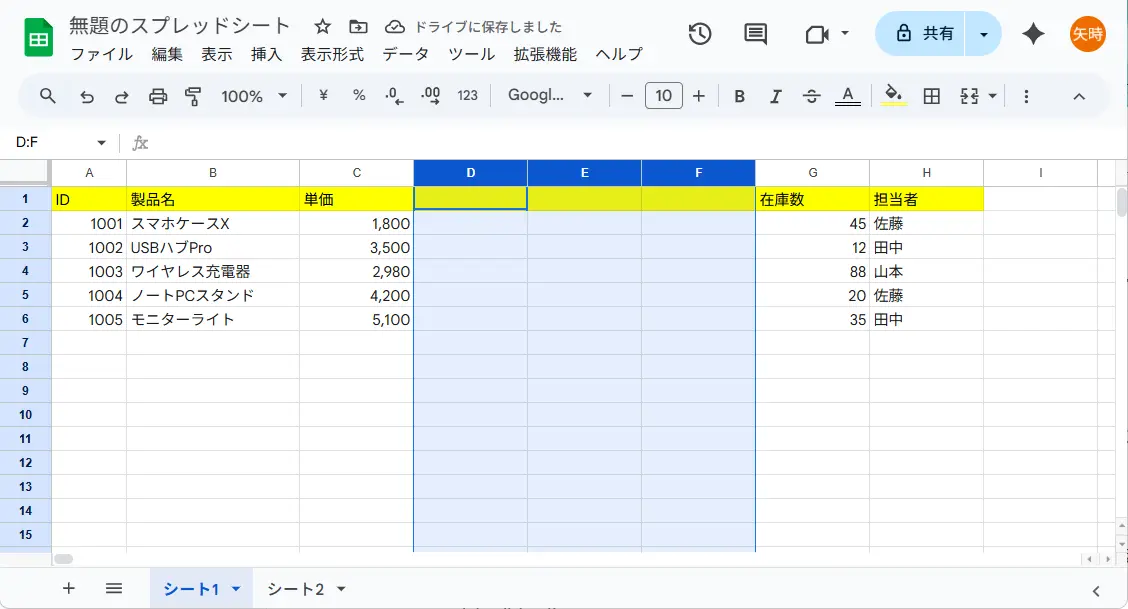
Task: Click the Gemini sparkle icon
Action: (x=1033, y=34)
